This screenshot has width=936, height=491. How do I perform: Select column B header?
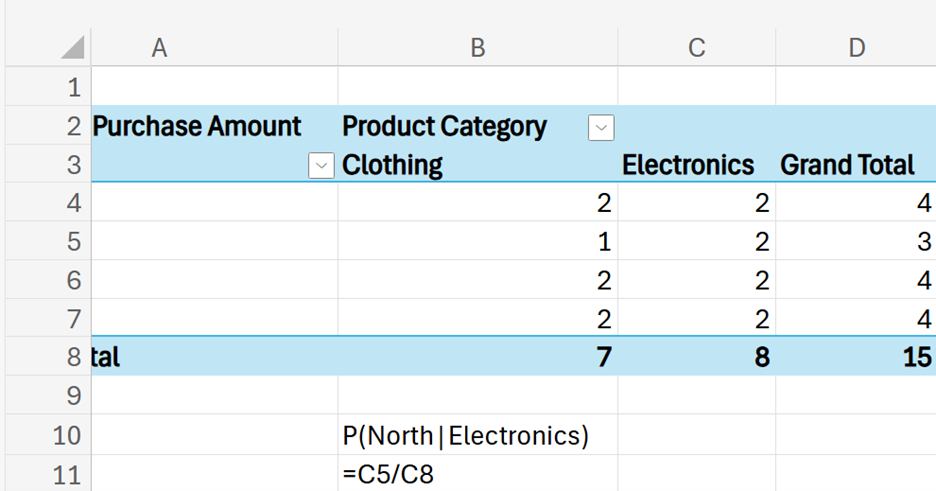click(477, 47)
